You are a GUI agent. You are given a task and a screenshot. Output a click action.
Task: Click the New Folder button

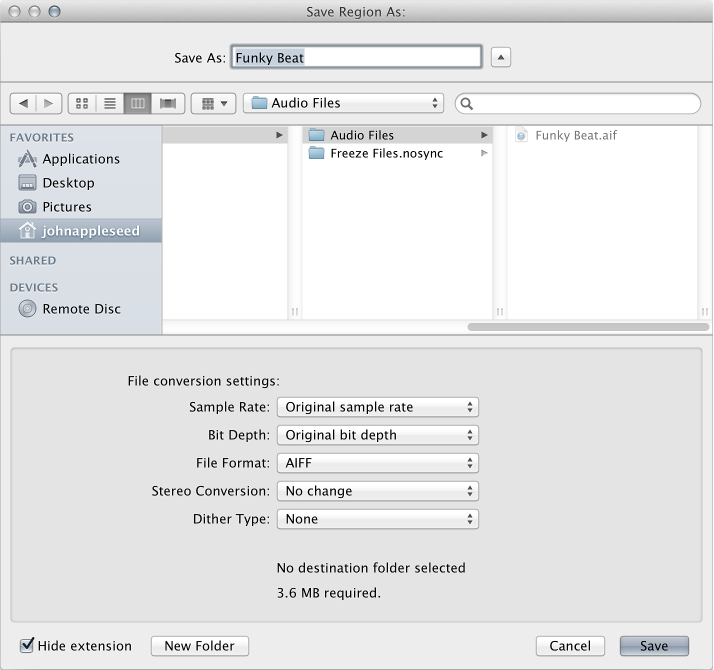200,646
